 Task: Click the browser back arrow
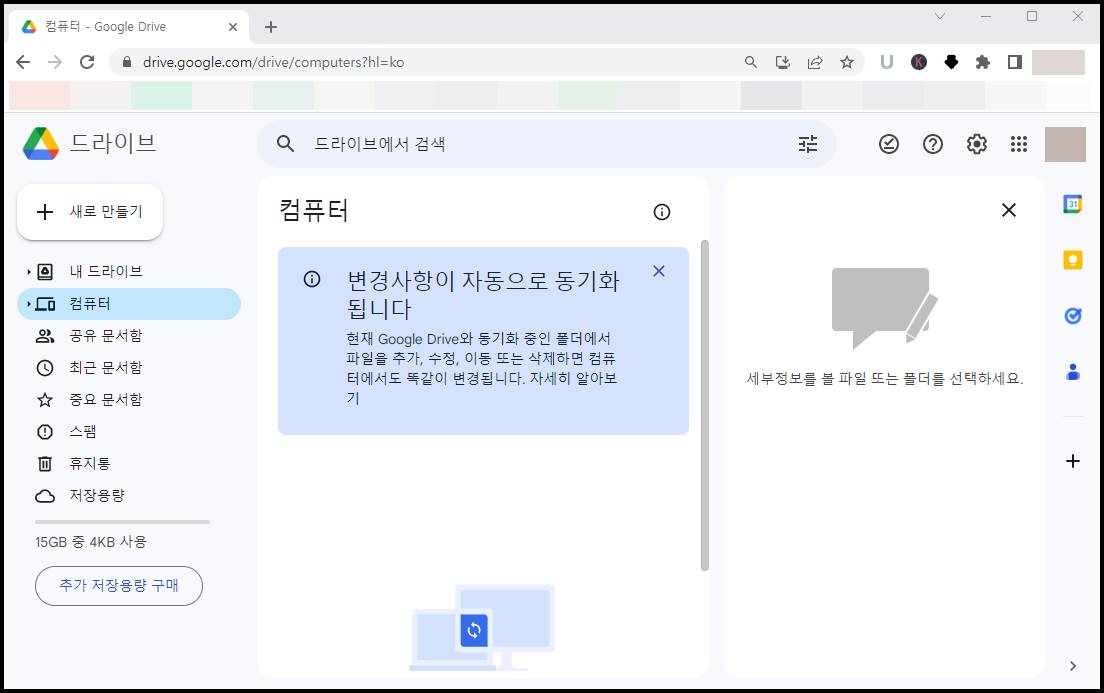(23, 62)
